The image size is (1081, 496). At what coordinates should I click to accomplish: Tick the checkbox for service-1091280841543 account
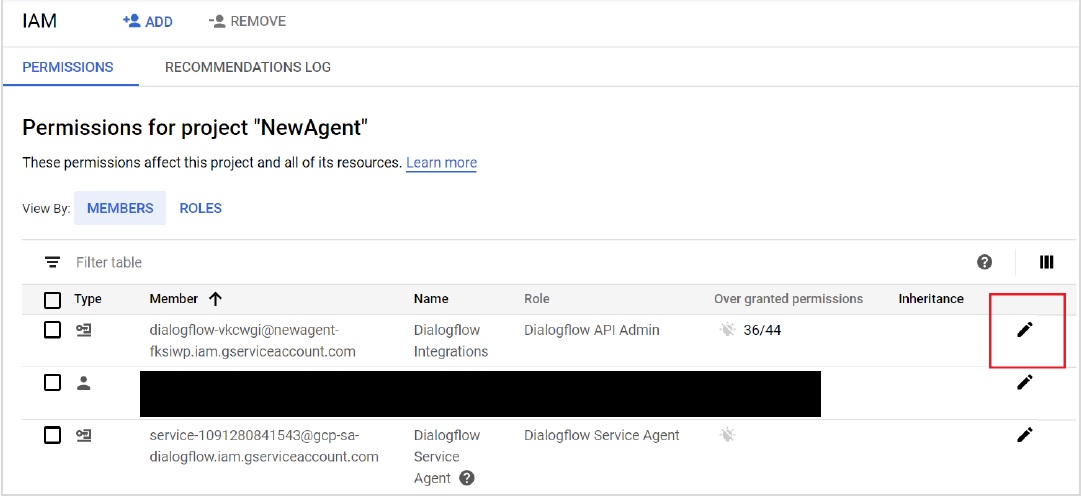point(53,435)
